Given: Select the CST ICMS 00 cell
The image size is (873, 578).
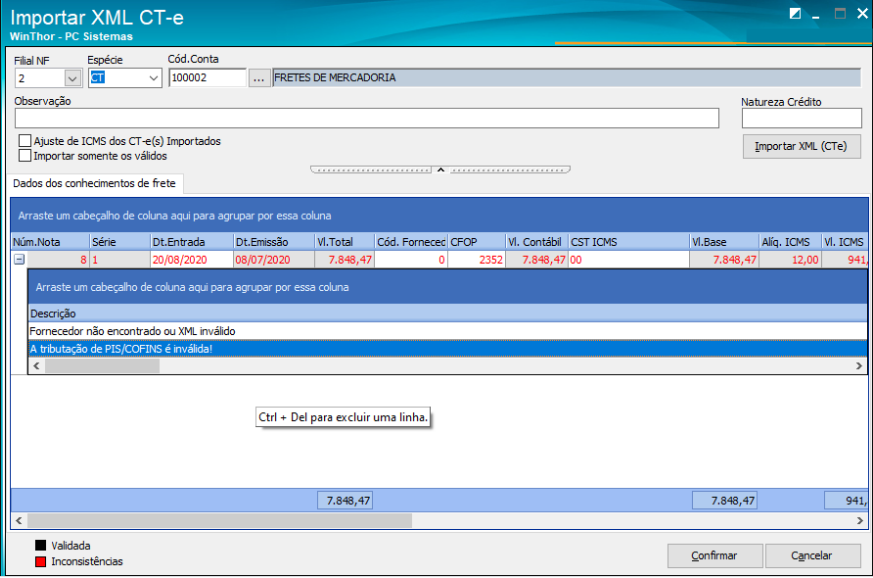Looking at the screenshot, I should [x=629, y=259].
